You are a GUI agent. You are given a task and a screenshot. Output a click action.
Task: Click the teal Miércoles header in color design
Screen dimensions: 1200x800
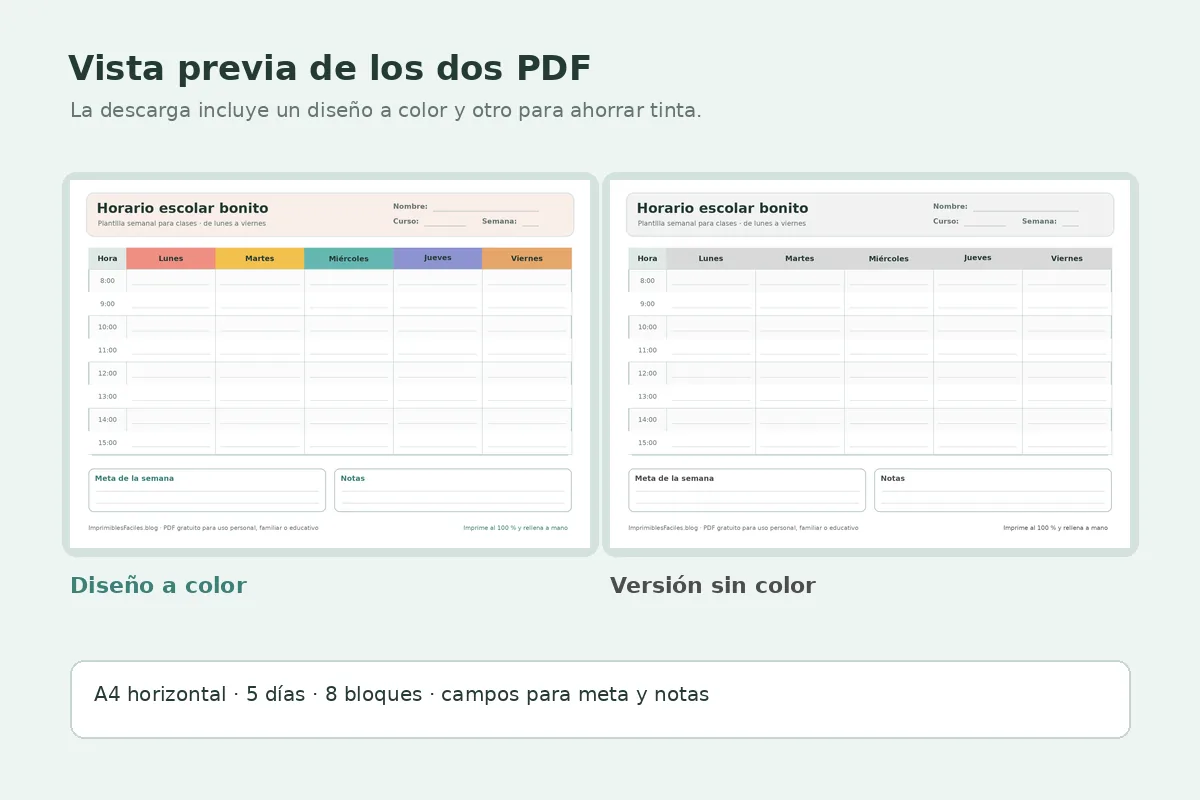pyautogui.click(x=349, y=258)
